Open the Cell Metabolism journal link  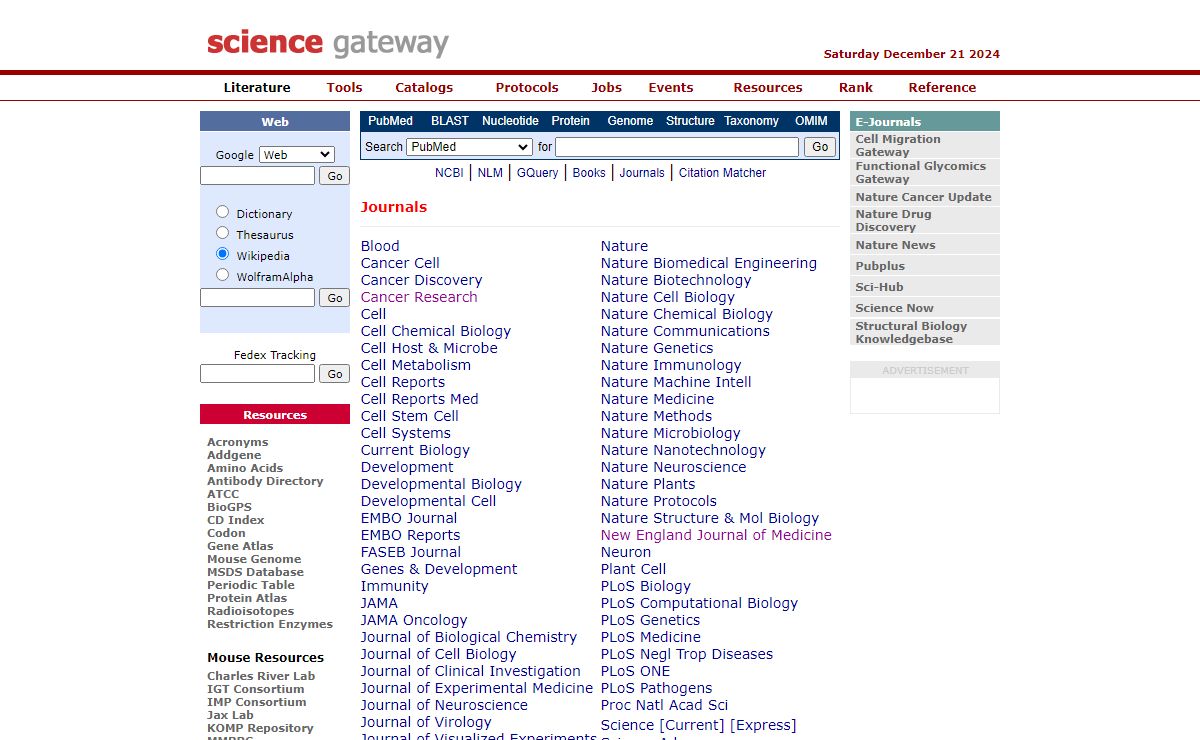[x=416, y=365]
